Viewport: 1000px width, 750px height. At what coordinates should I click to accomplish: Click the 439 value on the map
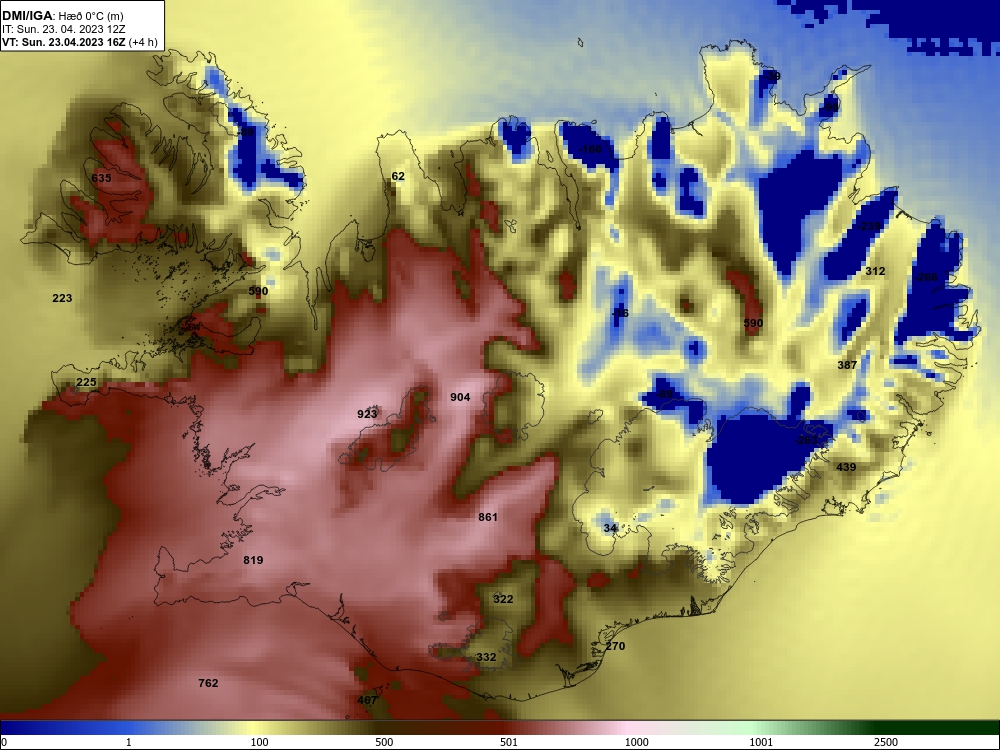tap(846, 467)
